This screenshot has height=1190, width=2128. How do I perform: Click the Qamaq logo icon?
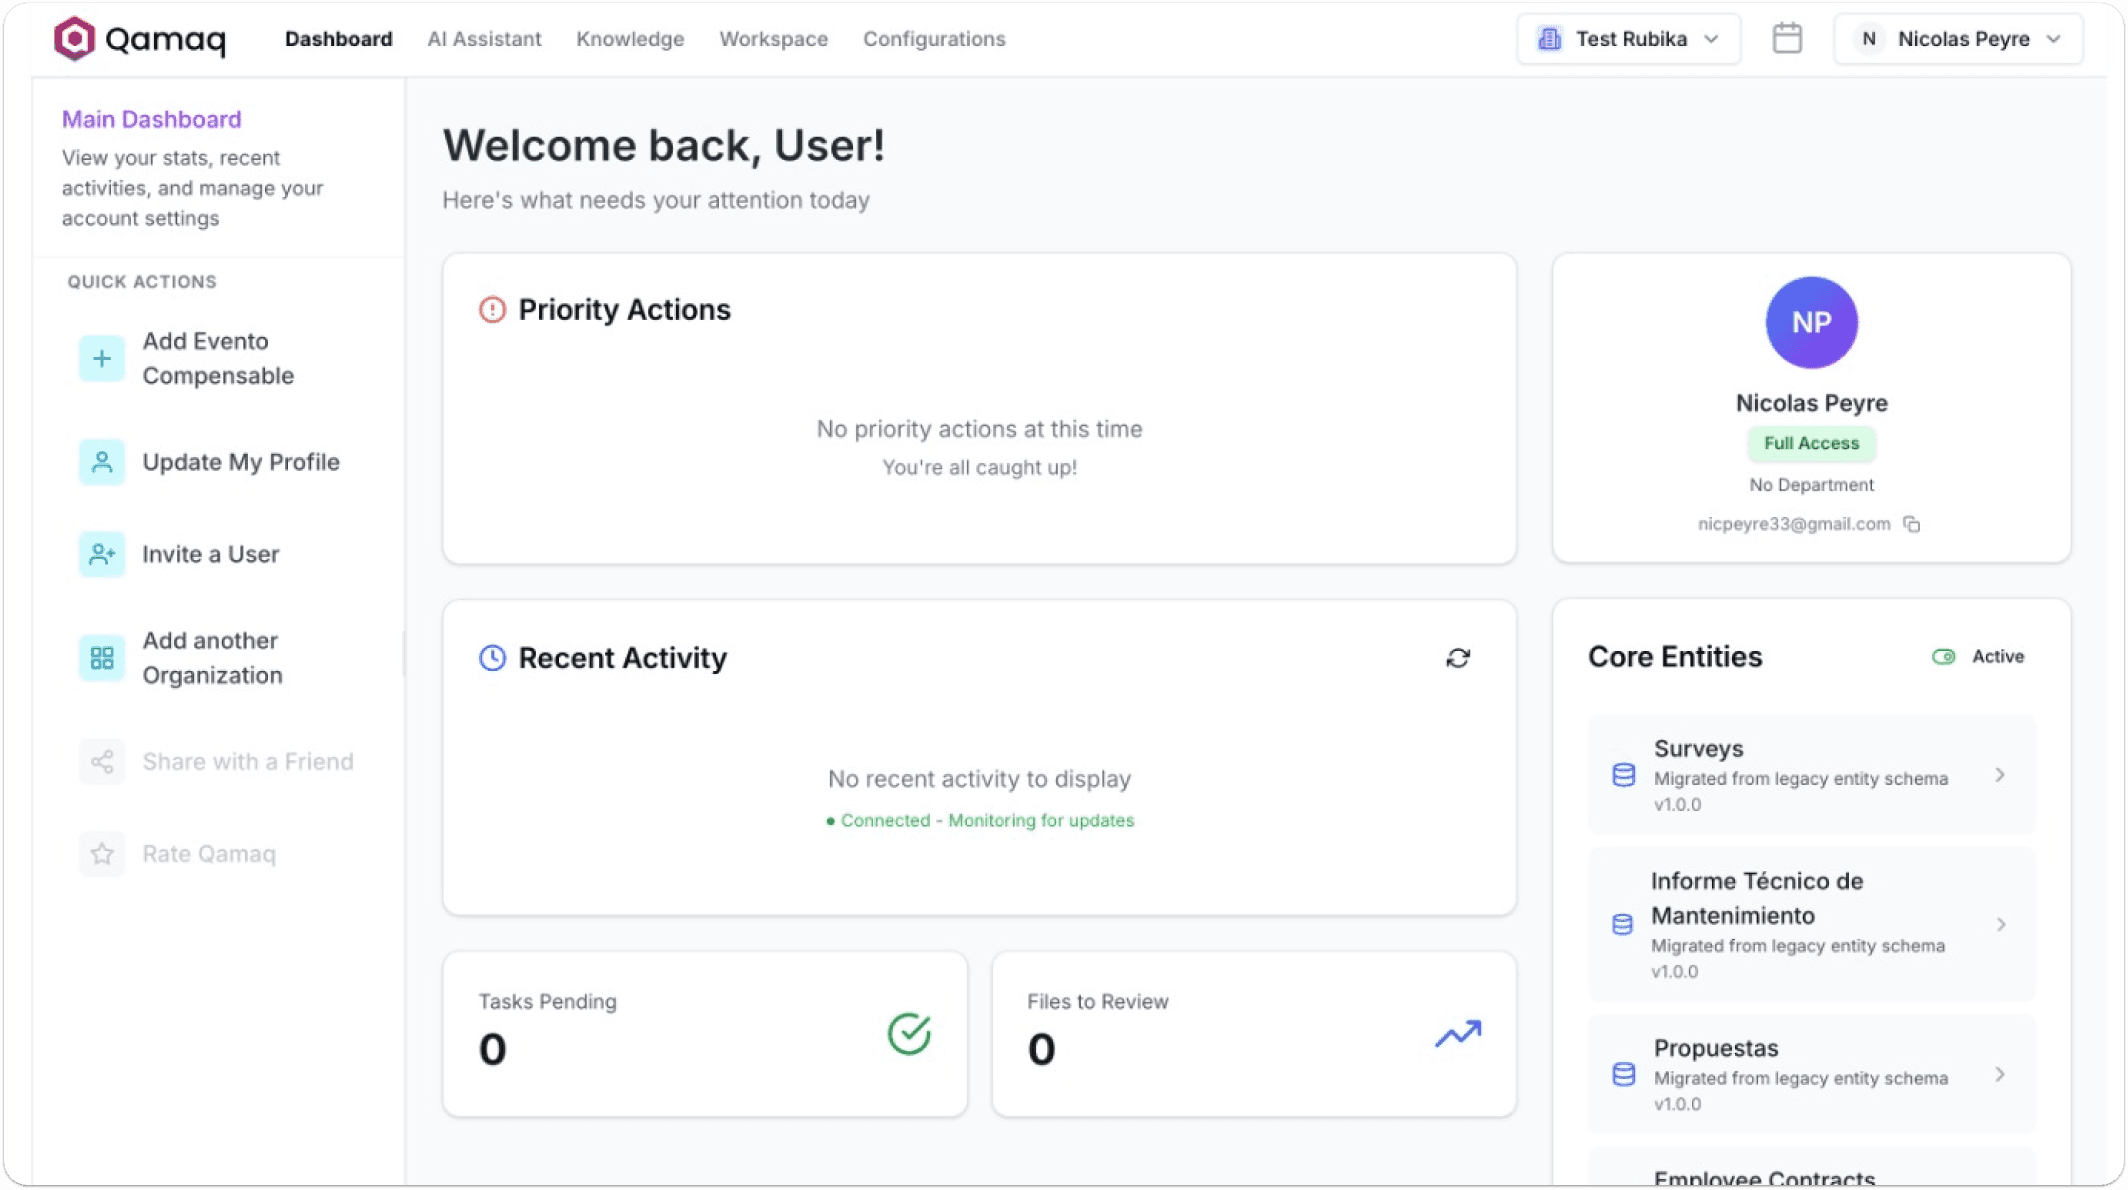point(74,39)
